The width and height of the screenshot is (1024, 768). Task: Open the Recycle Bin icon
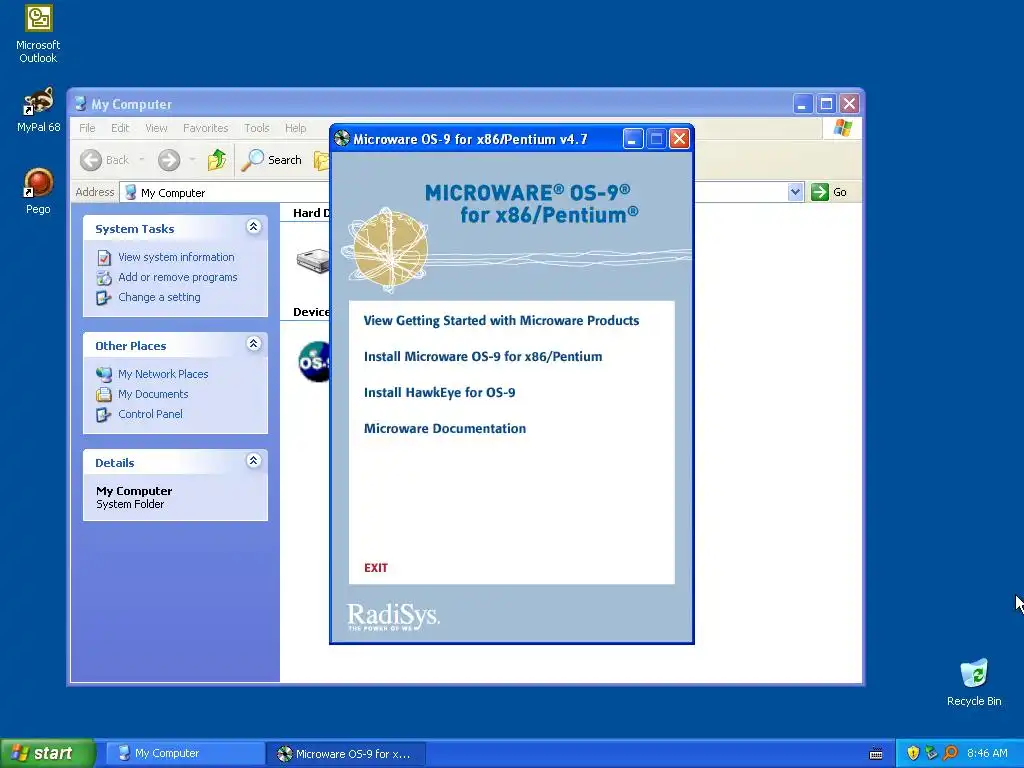[x=974, y=682]
